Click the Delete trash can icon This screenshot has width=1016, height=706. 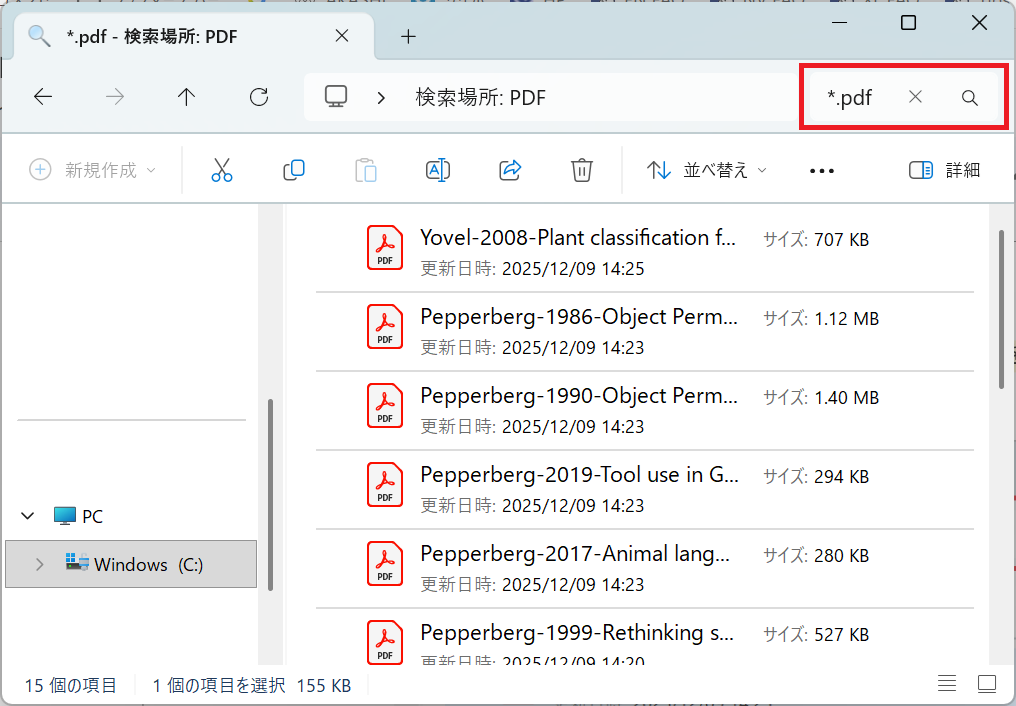pos(582,170)
